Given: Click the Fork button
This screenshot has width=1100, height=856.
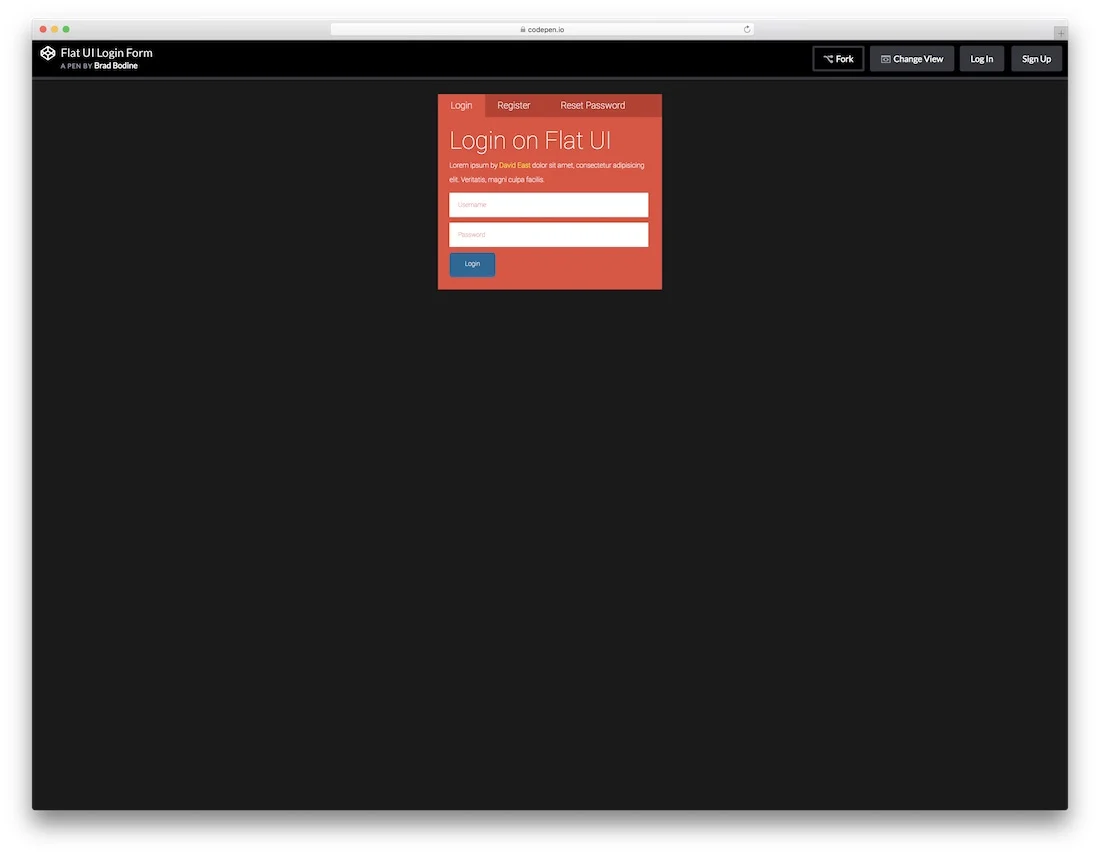Looking at the screenshot, I should [x=838, y=58].
